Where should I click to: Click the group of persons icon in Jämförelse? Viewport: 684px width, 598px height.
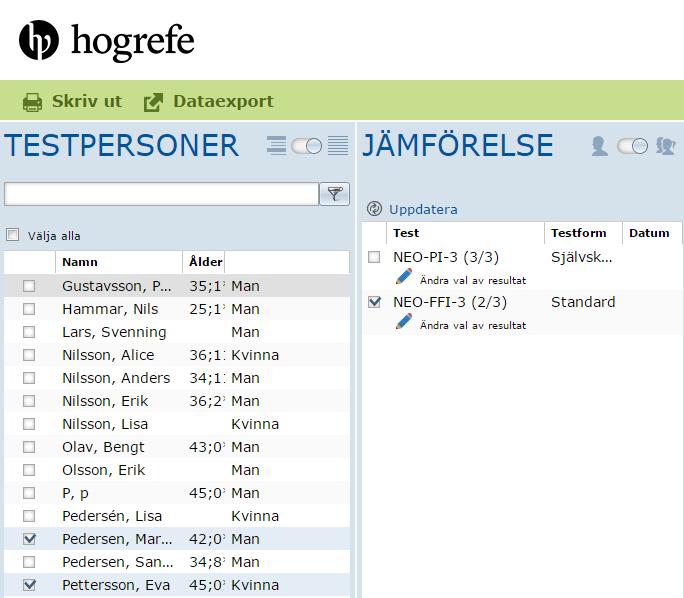coord(666,146)
